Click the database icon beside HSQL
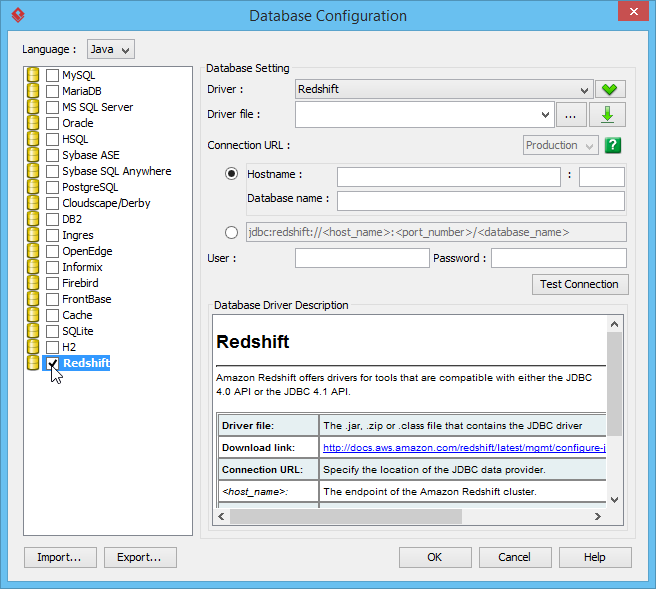 point(33,139)
